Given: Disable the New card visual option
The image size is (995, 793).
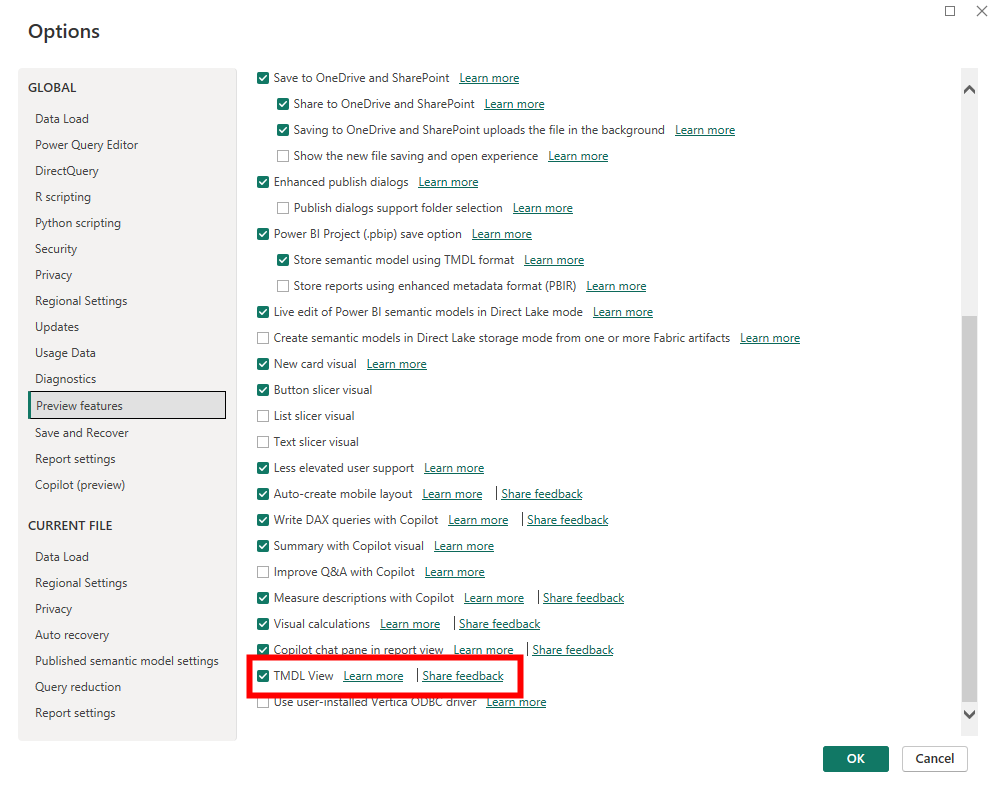Looking at the screenshot, I should 262,363.
